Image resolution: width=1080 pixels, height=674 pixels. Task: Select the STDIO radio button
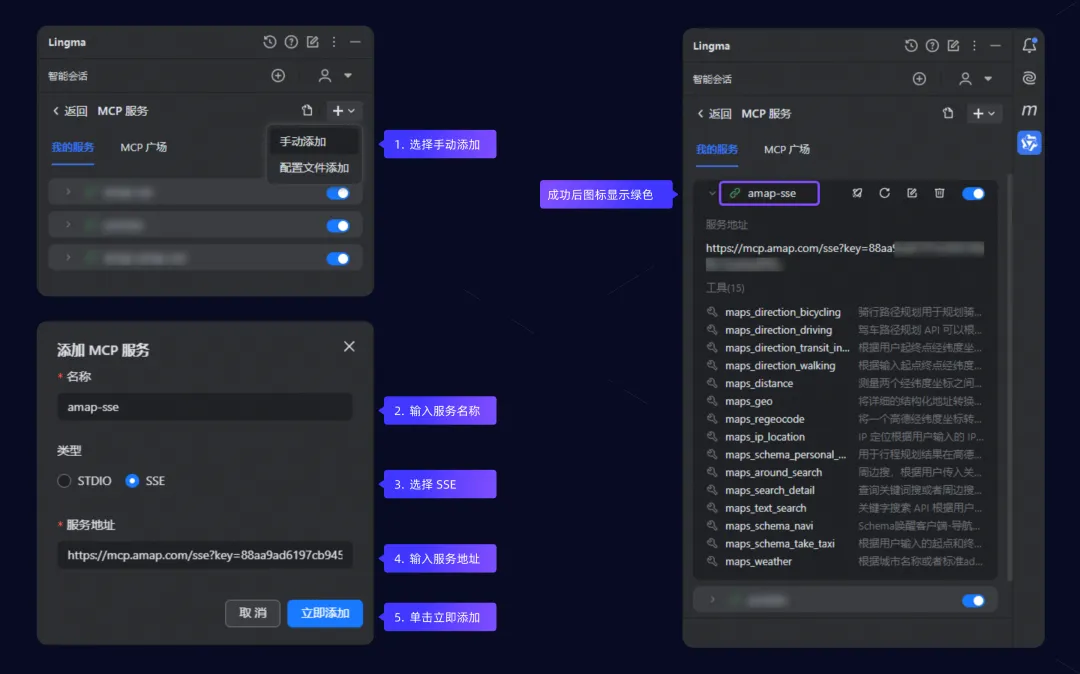click(x=64, y=481)
